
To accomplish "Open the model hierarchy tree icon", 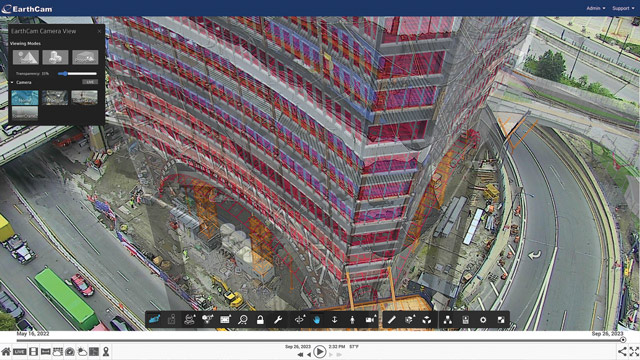I will [448, 320].
